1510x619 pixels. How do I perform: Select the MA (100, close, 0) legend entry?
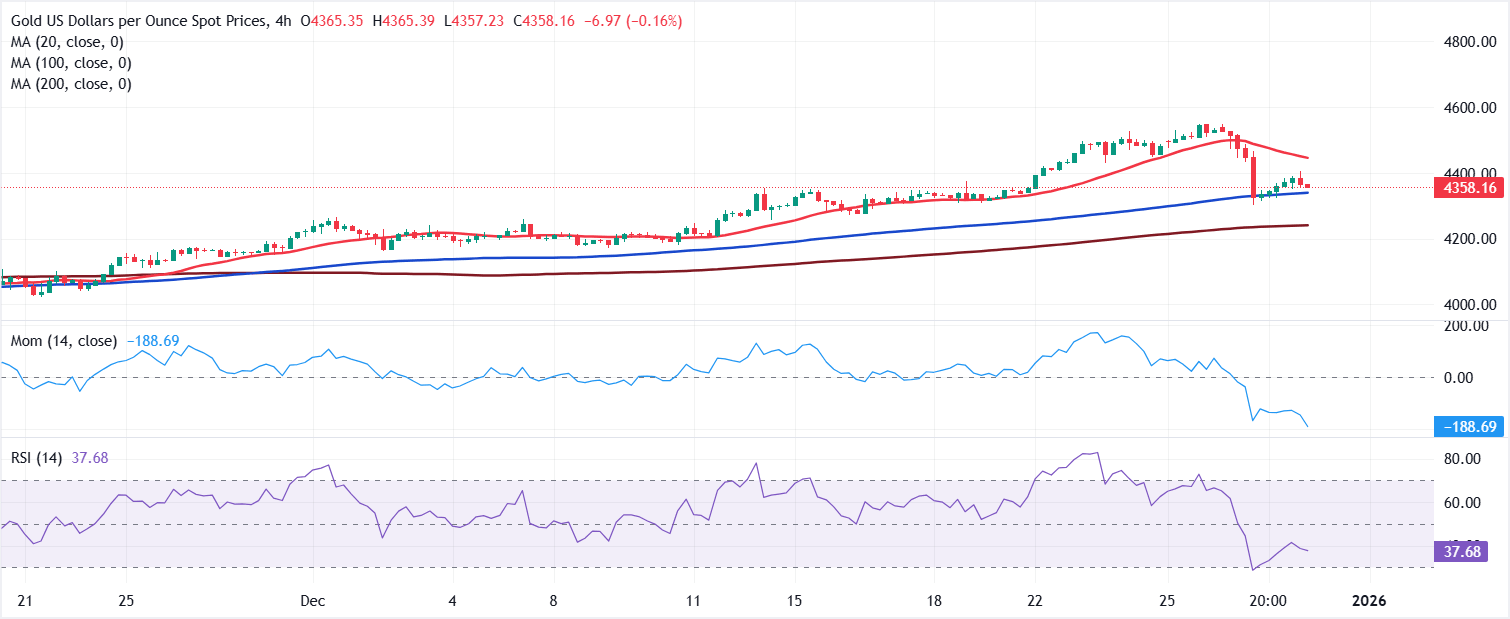[70, 62]
